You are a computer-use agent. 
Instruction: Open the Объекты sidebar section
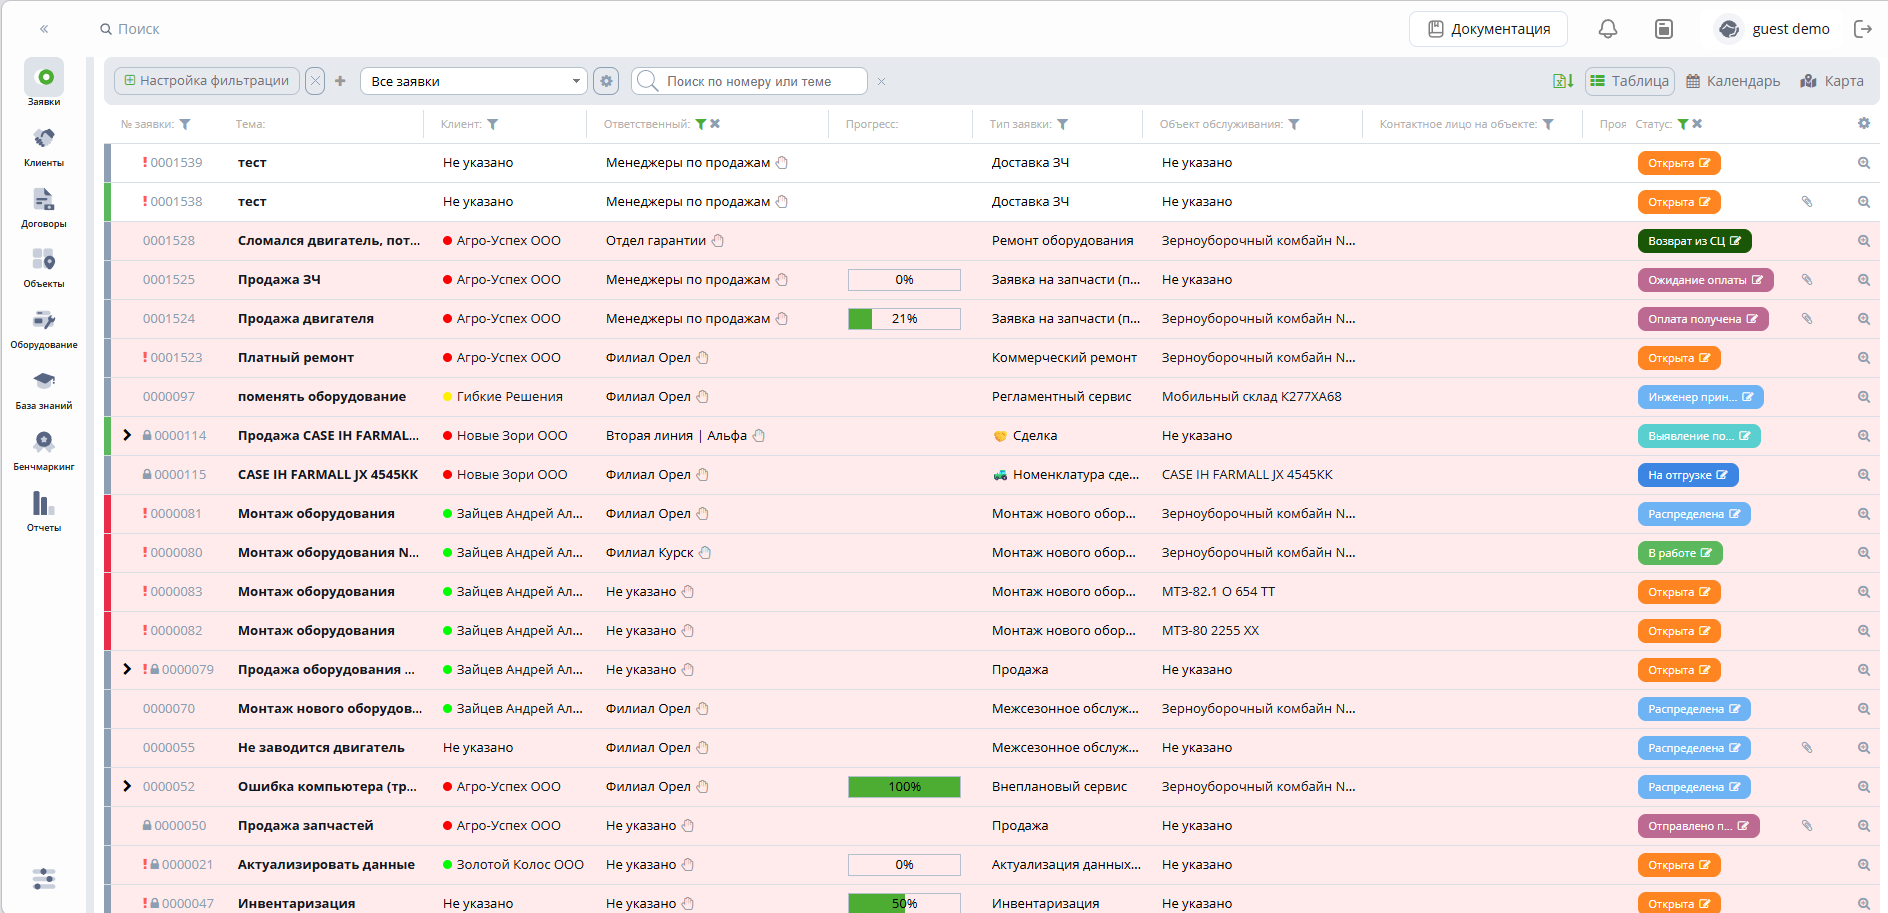point(44,267)
